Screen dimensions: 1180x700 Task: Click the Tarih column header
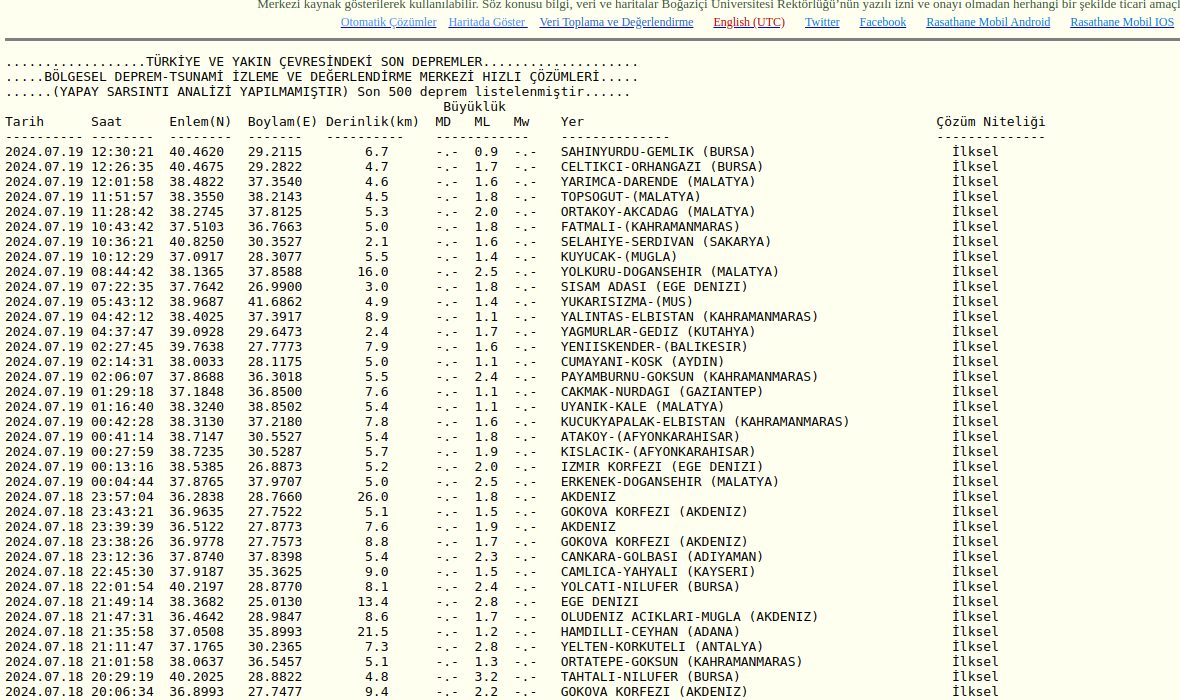click(x=25, y=122)
